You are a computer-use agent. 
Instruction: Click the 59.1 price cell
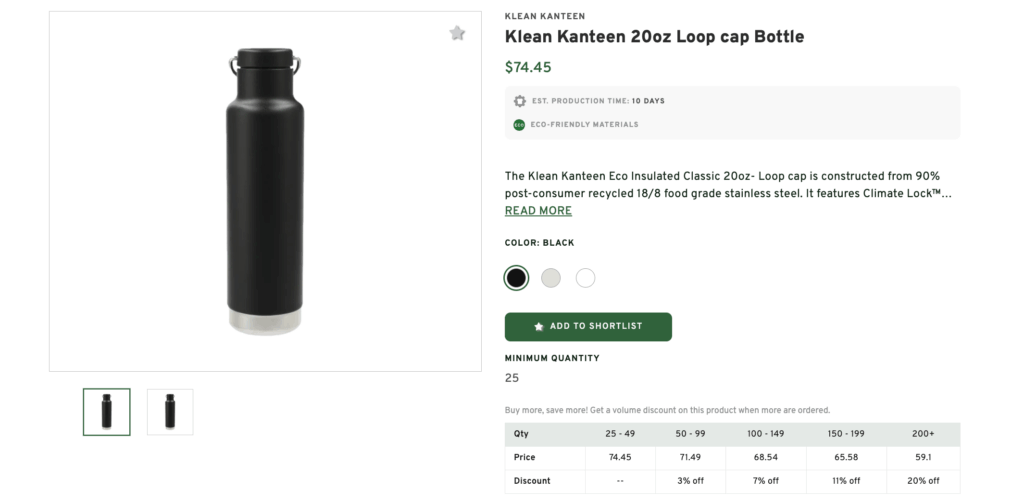(921, 458)
